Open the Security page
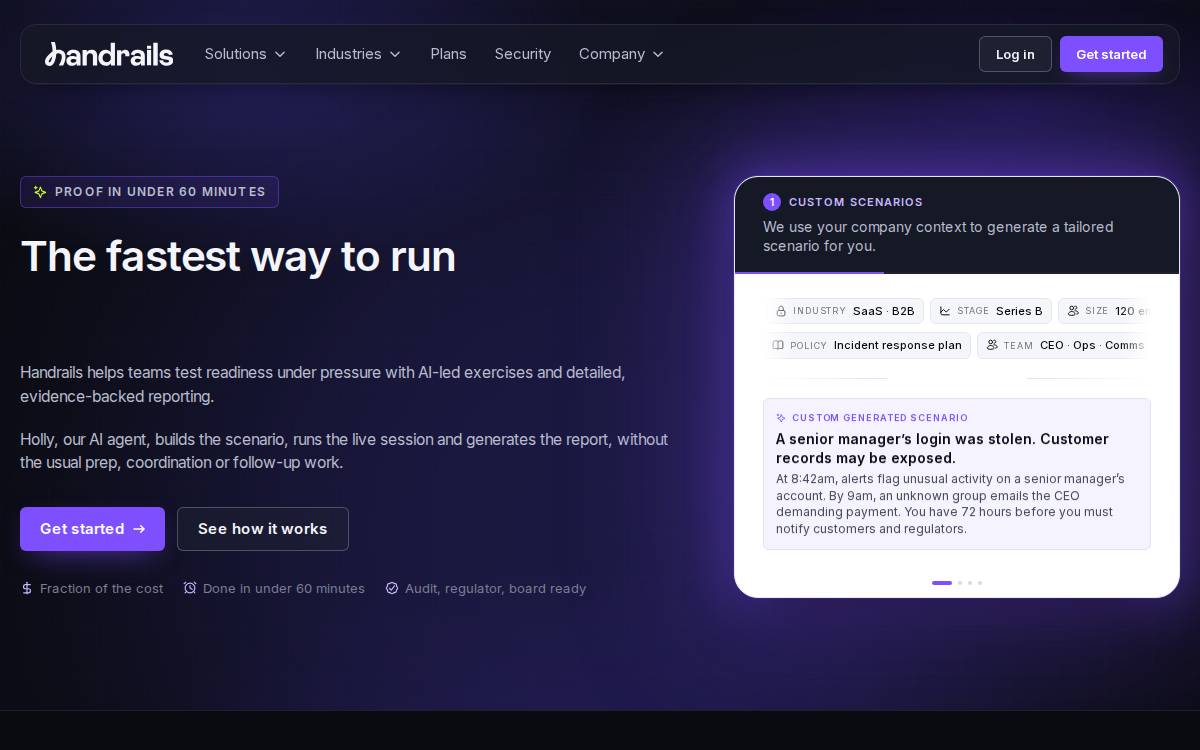This screenshot has height=750, width=1200. tap(523, 54)
